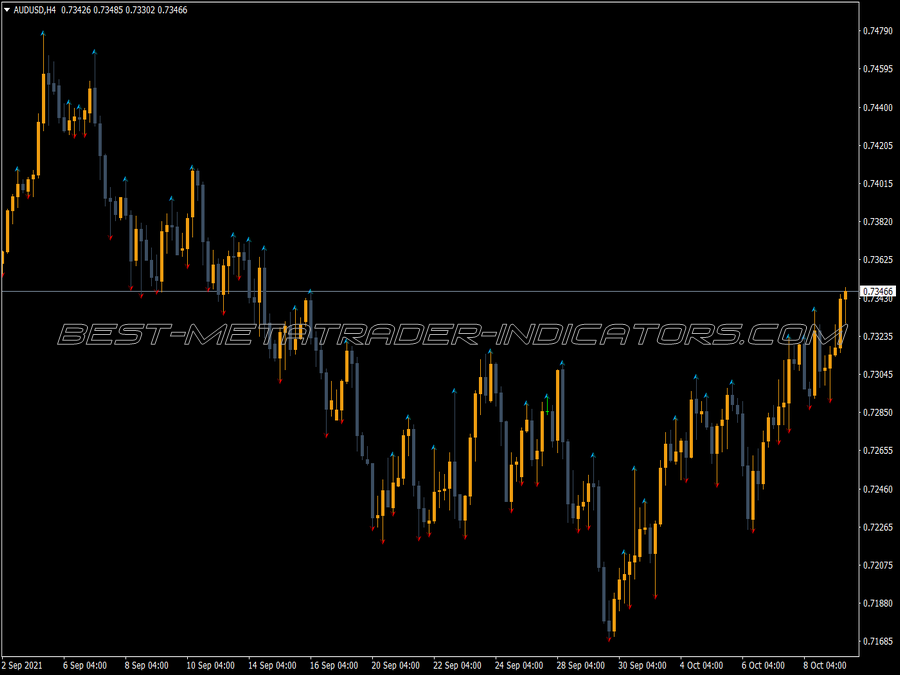Click the 0.71685 price scale label
The width and height of the screenshot is (900, 675).
(x=878, y=641)
